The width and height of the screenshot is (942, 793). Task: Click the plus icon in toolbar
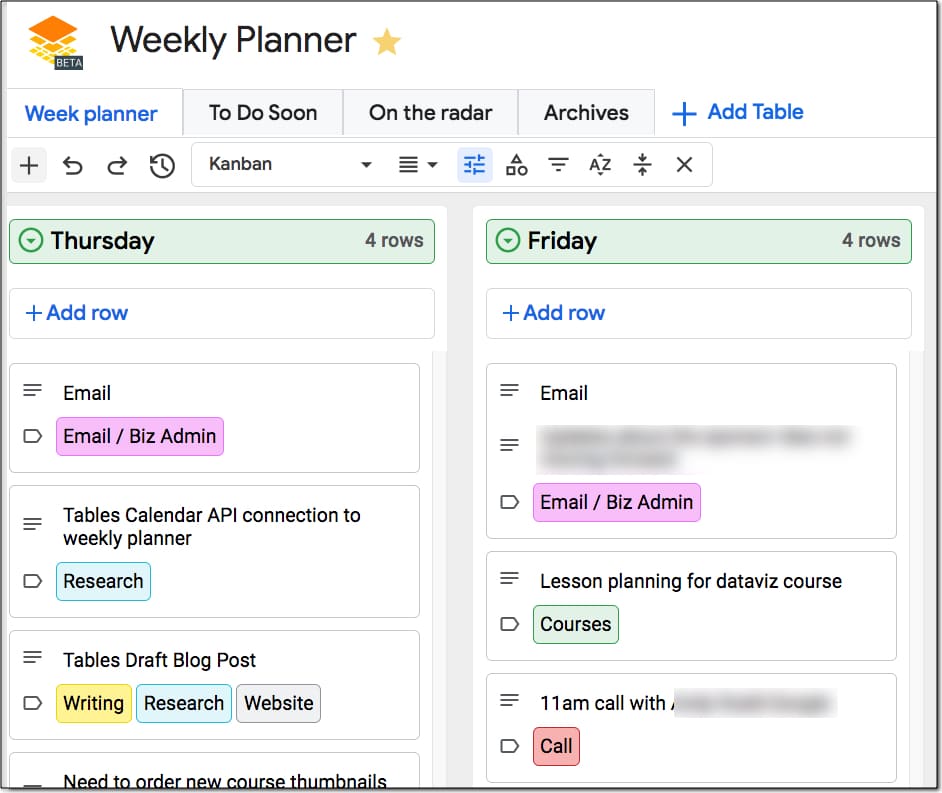pos(29,165)
